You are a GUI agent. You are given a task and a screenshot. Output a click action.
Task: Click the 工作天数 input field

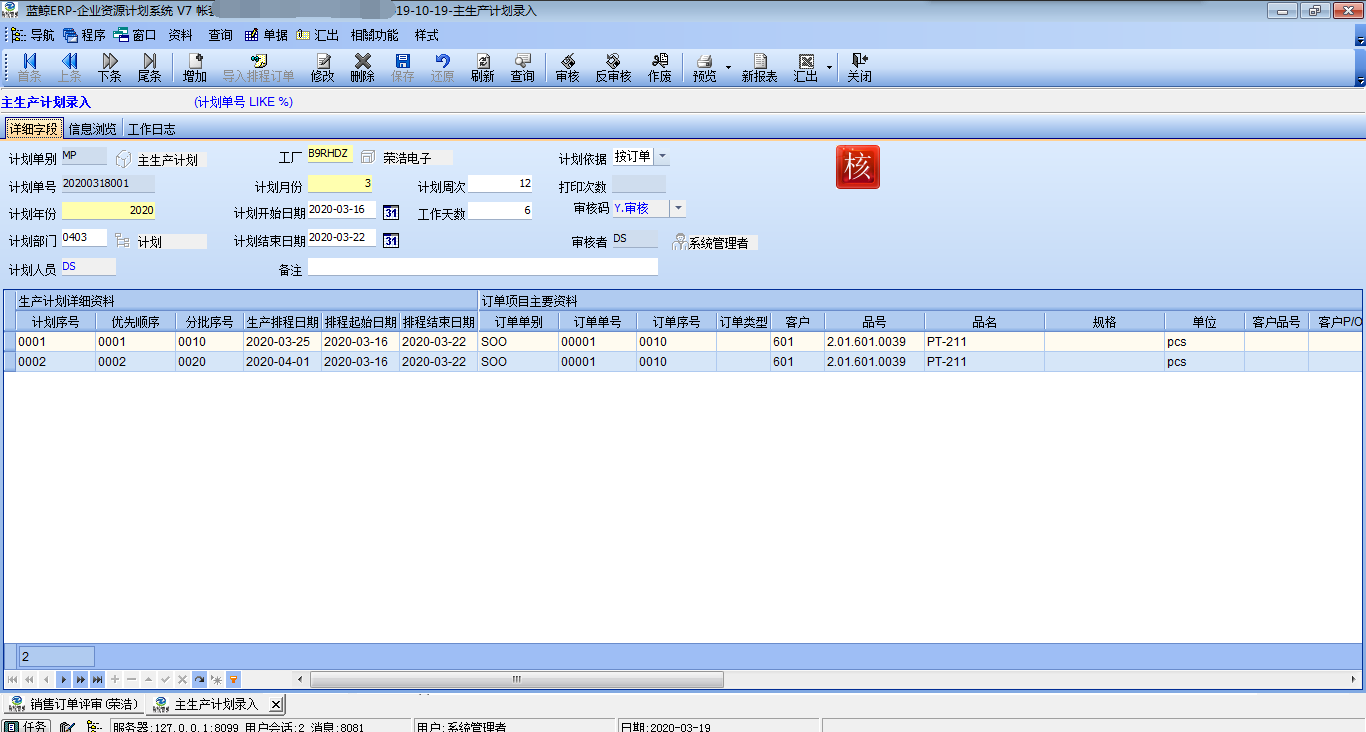point(501,211)
